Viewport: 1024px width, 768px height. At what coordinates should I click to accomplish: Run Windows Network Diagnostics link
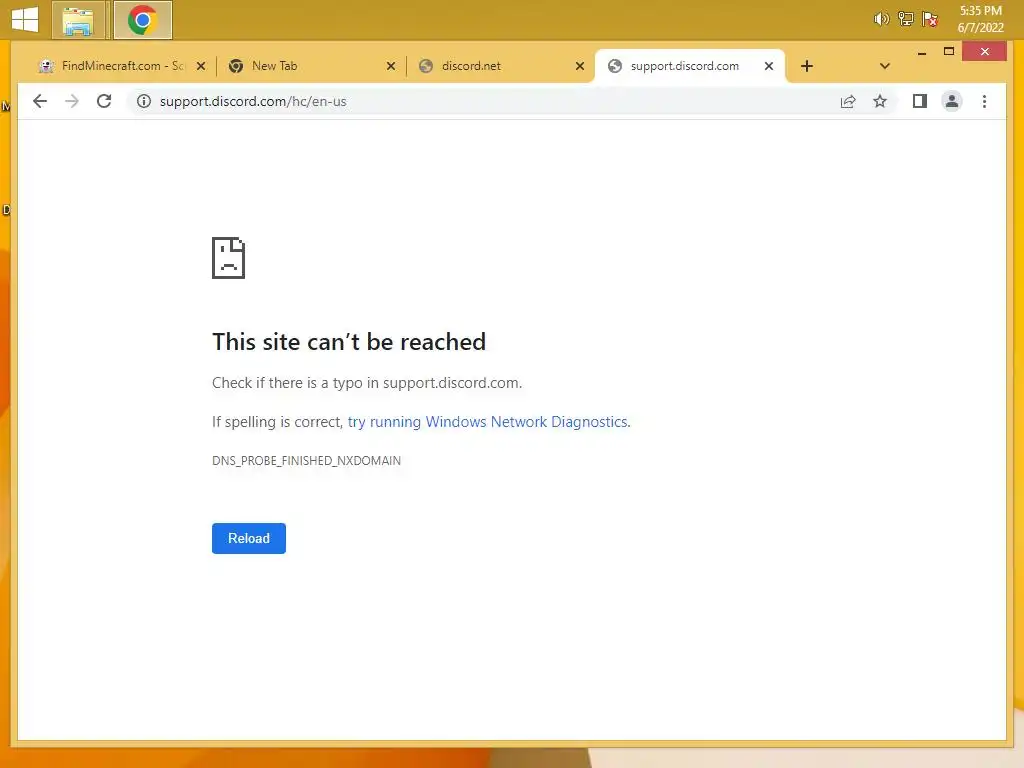tap(488, 422)
